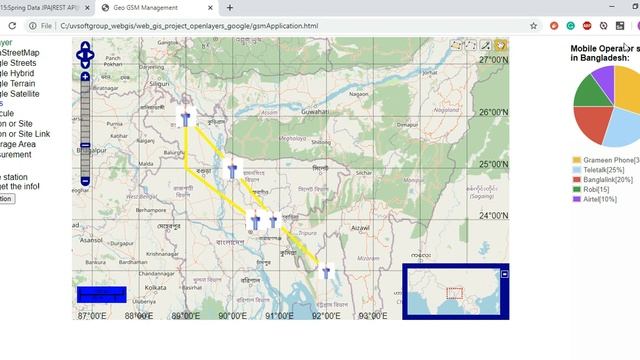This screenshot has width=640, height=360.
Task: Click the 27°00'N latitude grid label
Action: [x=493, y=60]
